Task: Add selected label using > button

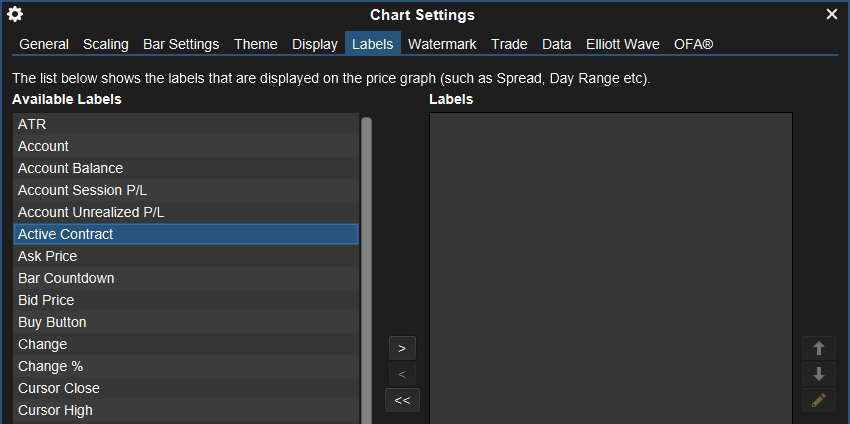Action: pos(401,348)
